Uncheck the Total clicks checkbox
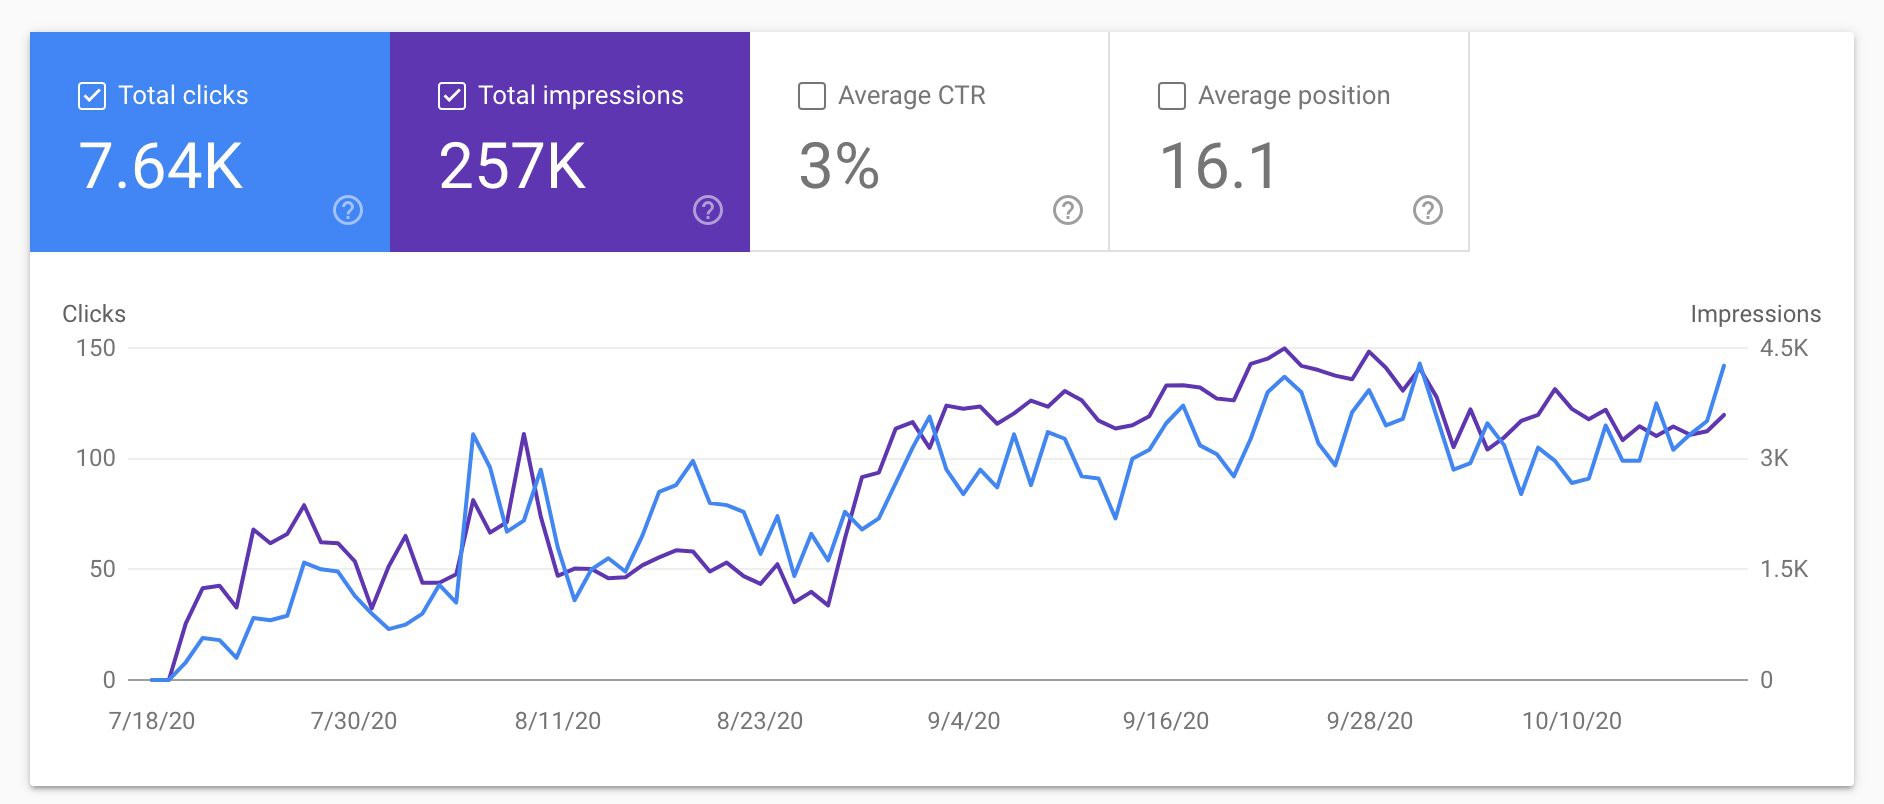Screen dimensions: 1884x804 [92, 96]
